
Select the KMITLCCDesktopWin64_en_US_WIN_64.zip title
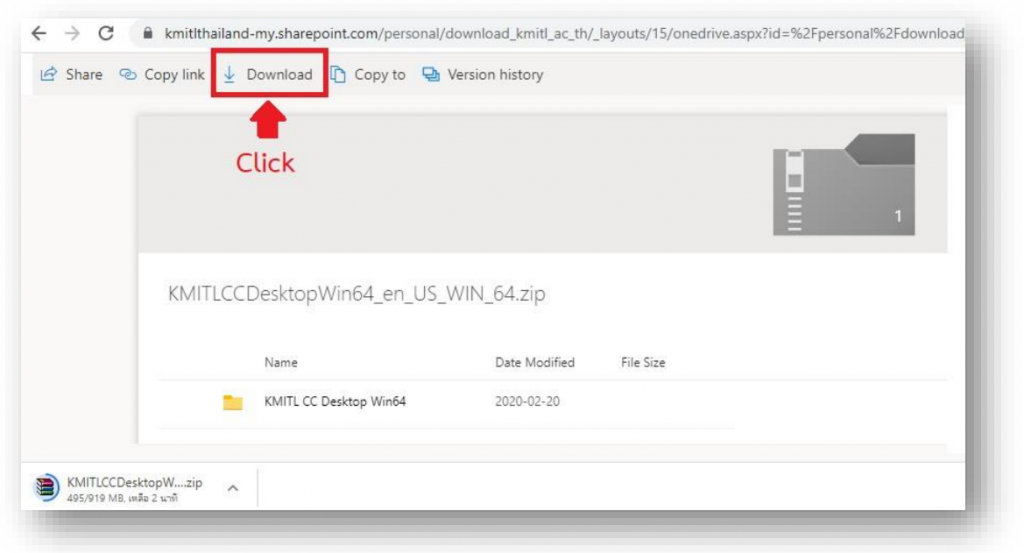(x=356, y=294)
